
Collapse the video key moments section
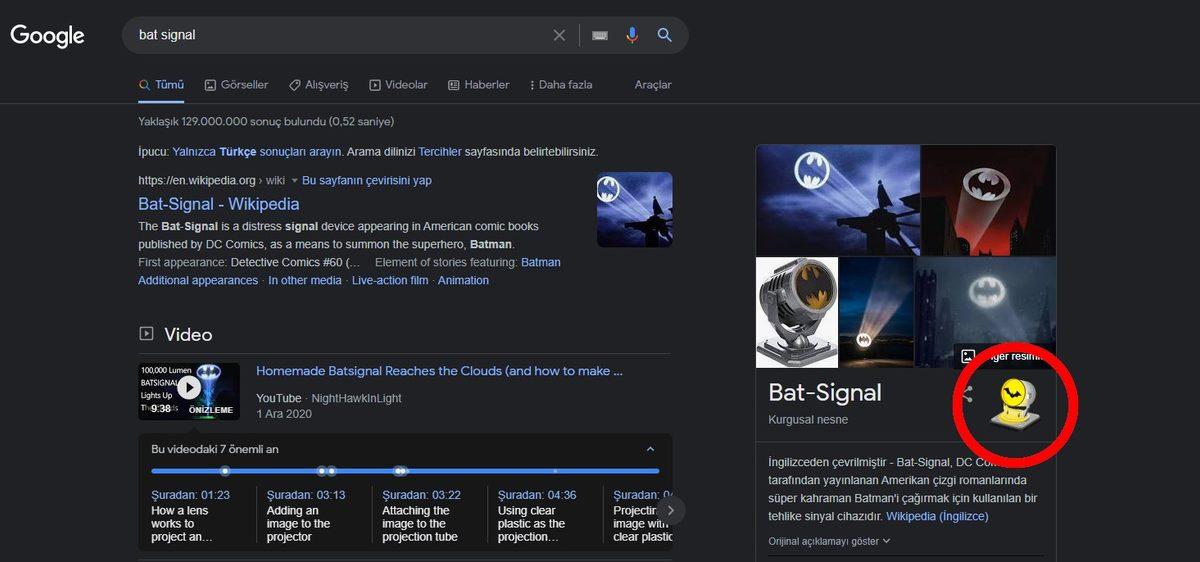(x=650, y=449)
